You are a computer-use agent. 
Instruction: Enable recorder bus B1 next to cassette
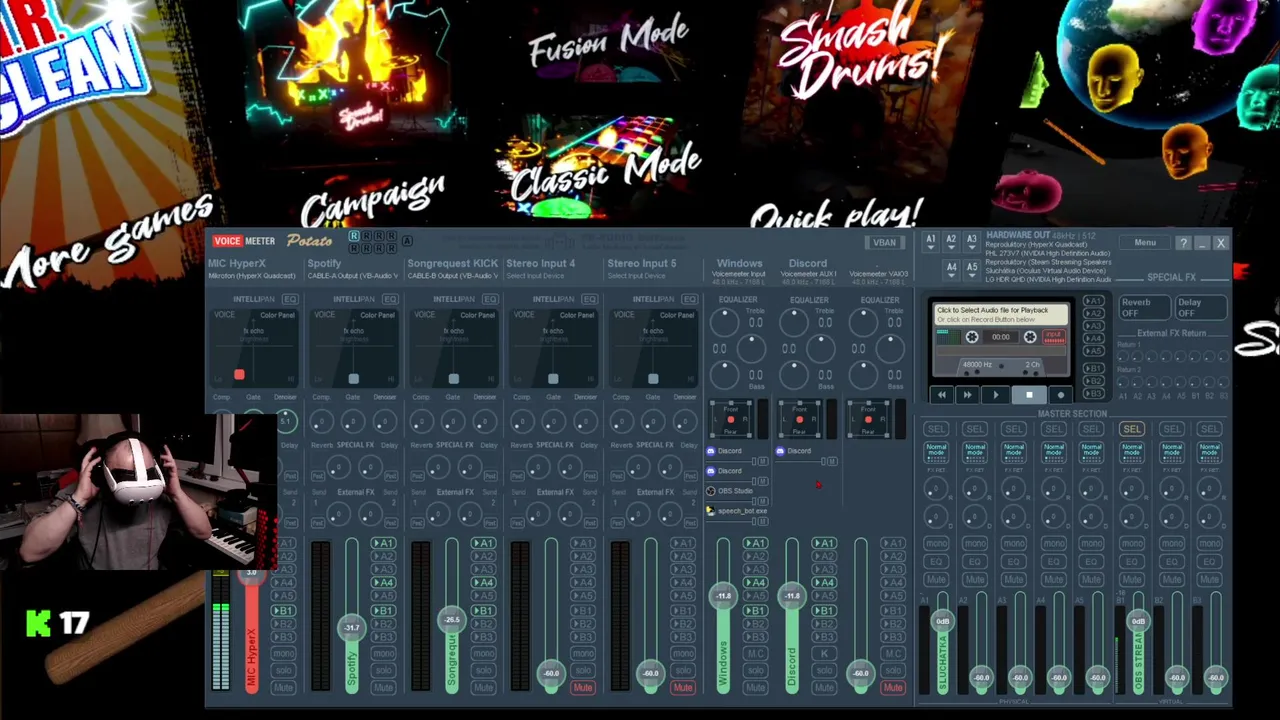pyautogui.click(x=1094, y=369)
